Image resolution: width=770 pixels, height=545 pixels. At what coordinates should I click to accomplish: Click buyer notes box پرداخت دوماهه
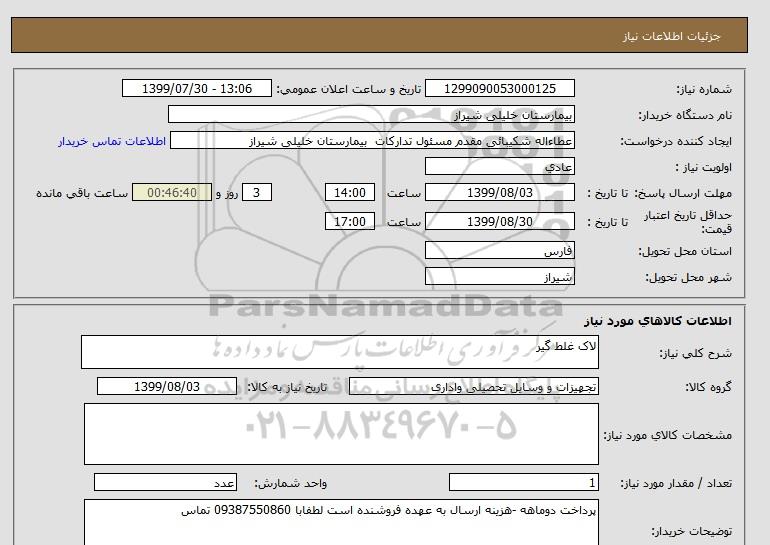click(341, 523)
